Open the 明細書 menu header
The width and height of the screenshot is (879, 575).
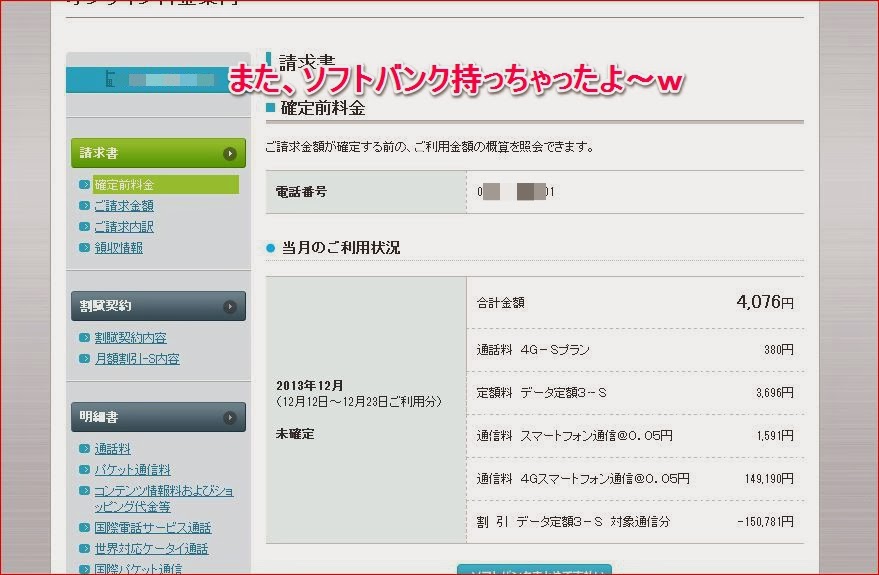click(x=158, y=417)
